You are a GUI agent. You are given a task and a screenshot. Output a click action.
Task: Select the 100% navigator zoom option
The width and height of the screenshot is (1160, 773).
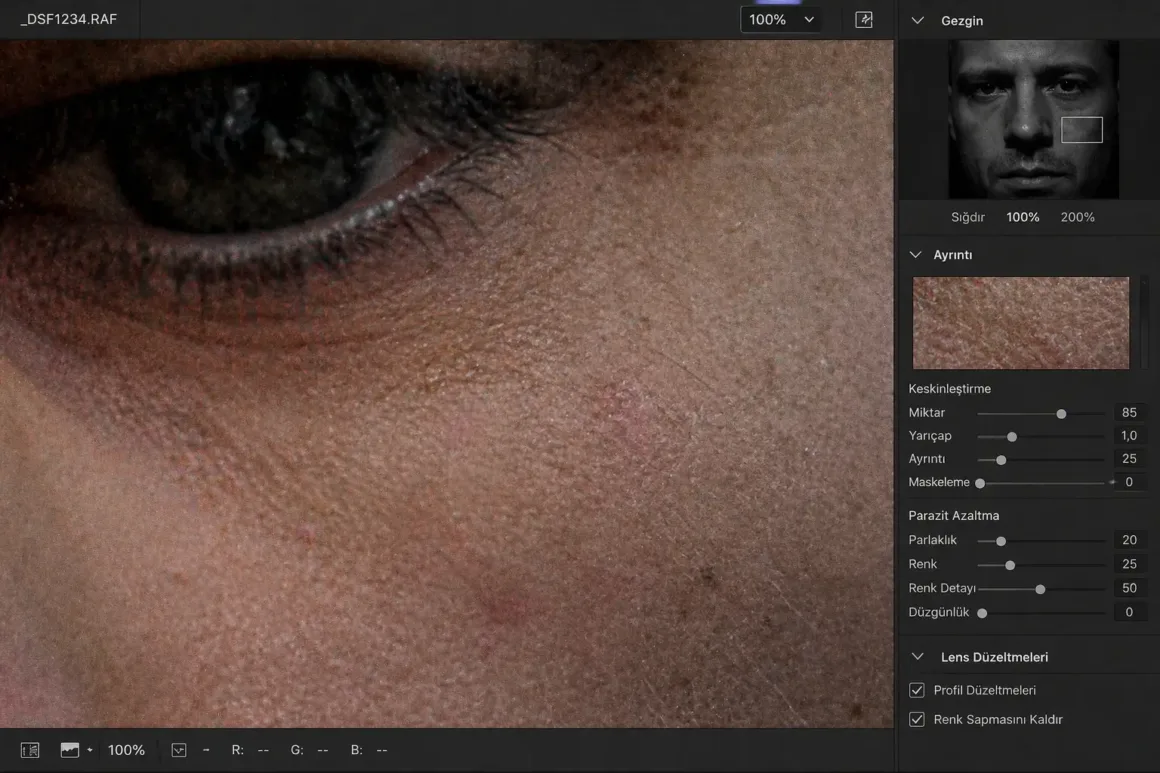(x=1022, y=217)
